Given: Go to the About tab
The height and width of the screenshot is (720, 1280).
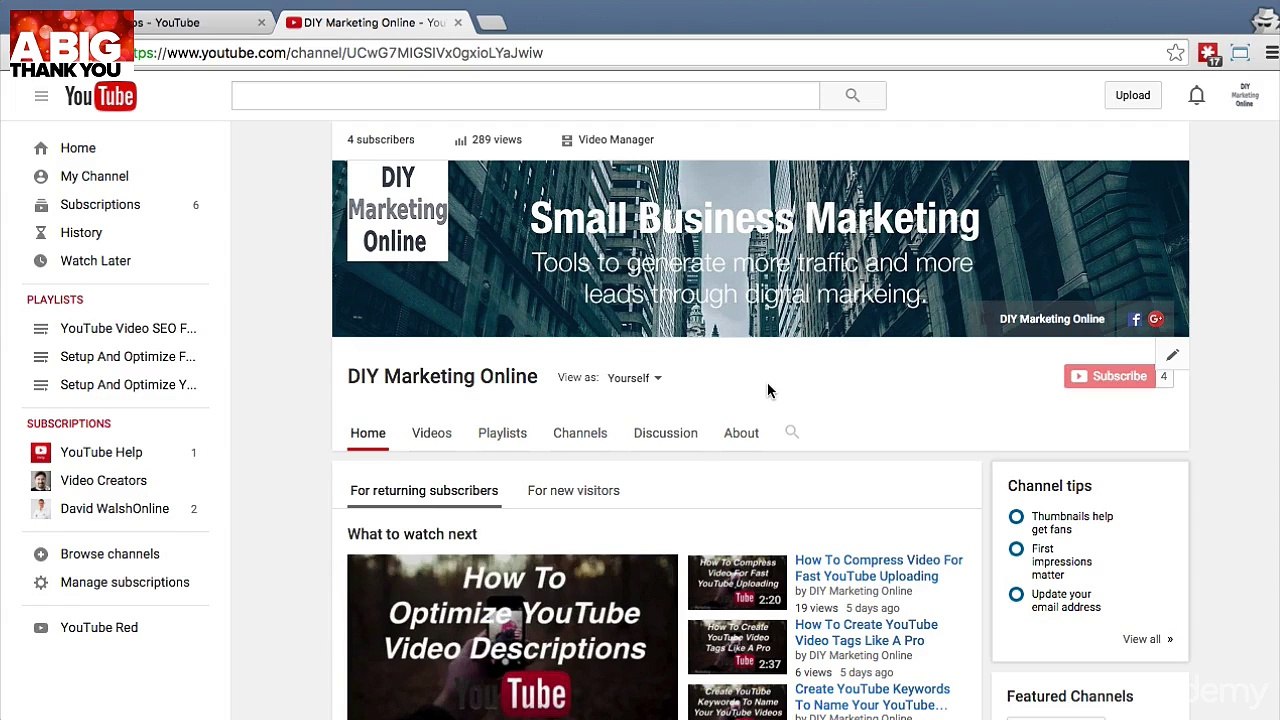Looking at the screenshot, I should pos(741,433).
